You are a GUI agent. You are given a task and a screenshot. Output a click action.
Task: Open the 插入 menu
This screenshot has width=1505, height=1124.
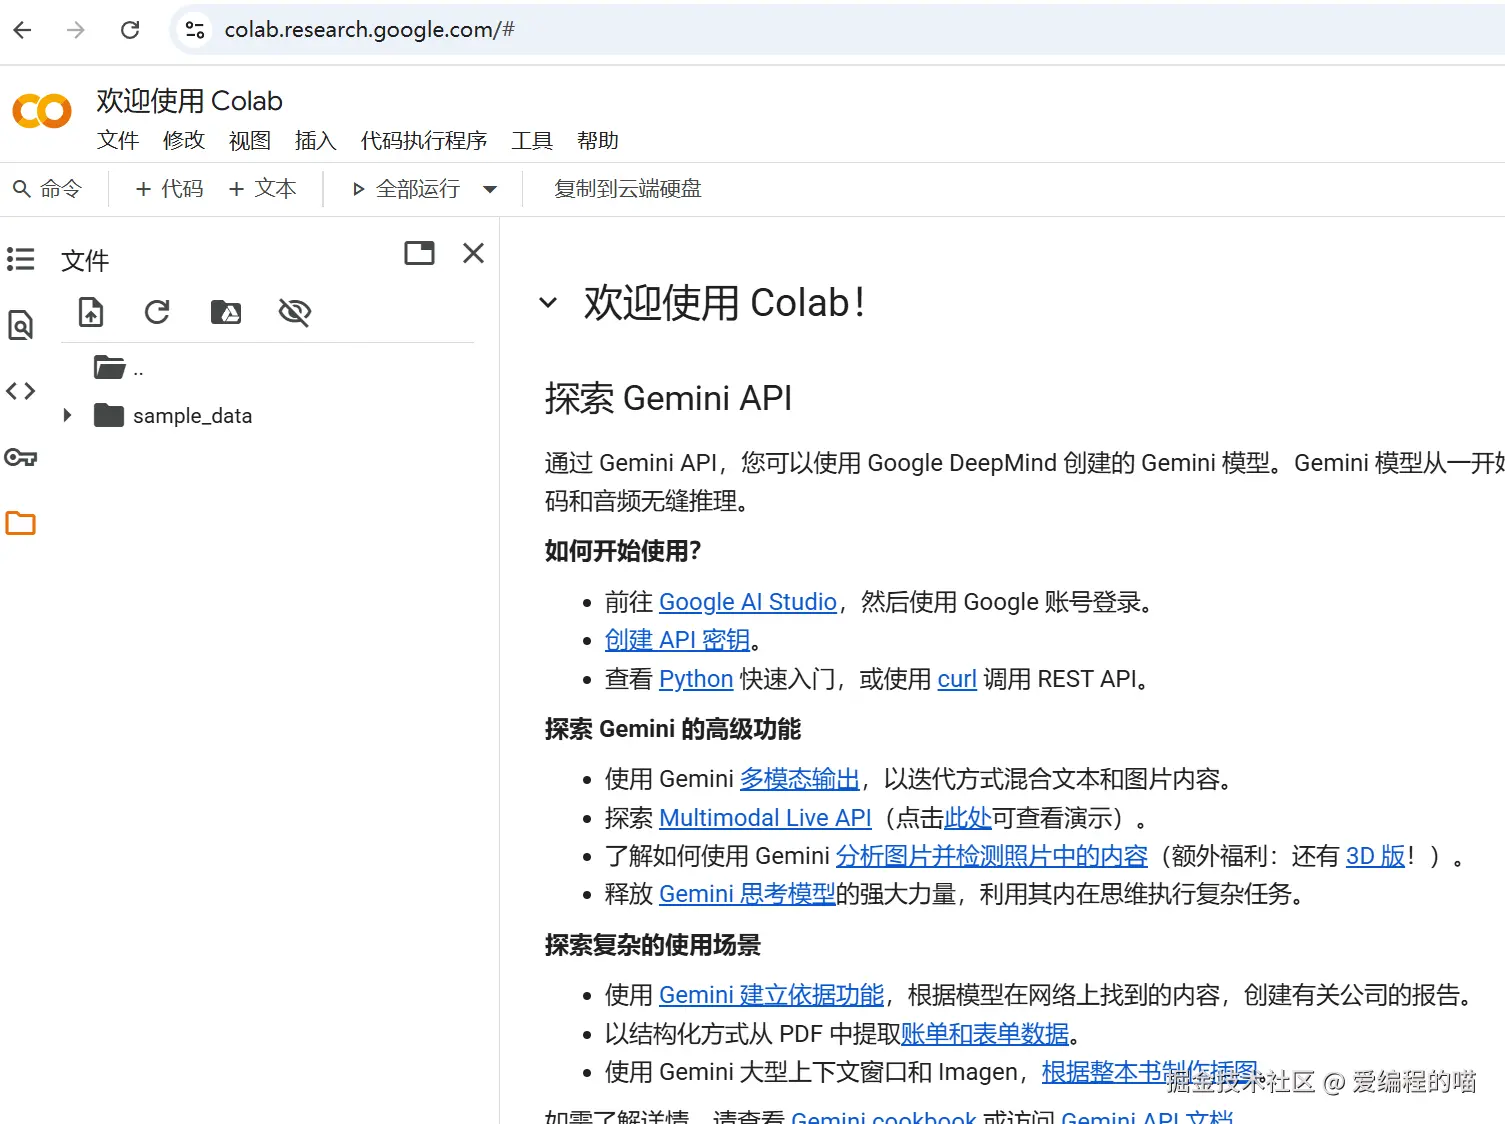[x=316, y=141]
